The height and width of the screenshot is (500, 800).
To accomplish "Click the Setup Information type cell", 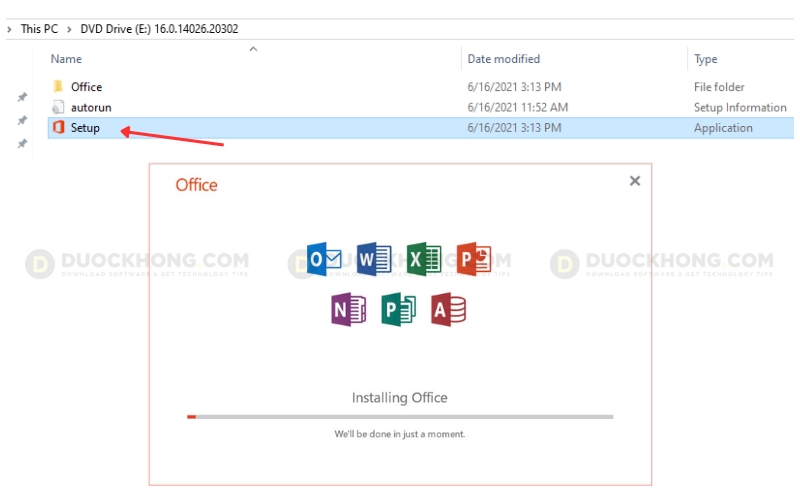I will [x=740, y=108].
